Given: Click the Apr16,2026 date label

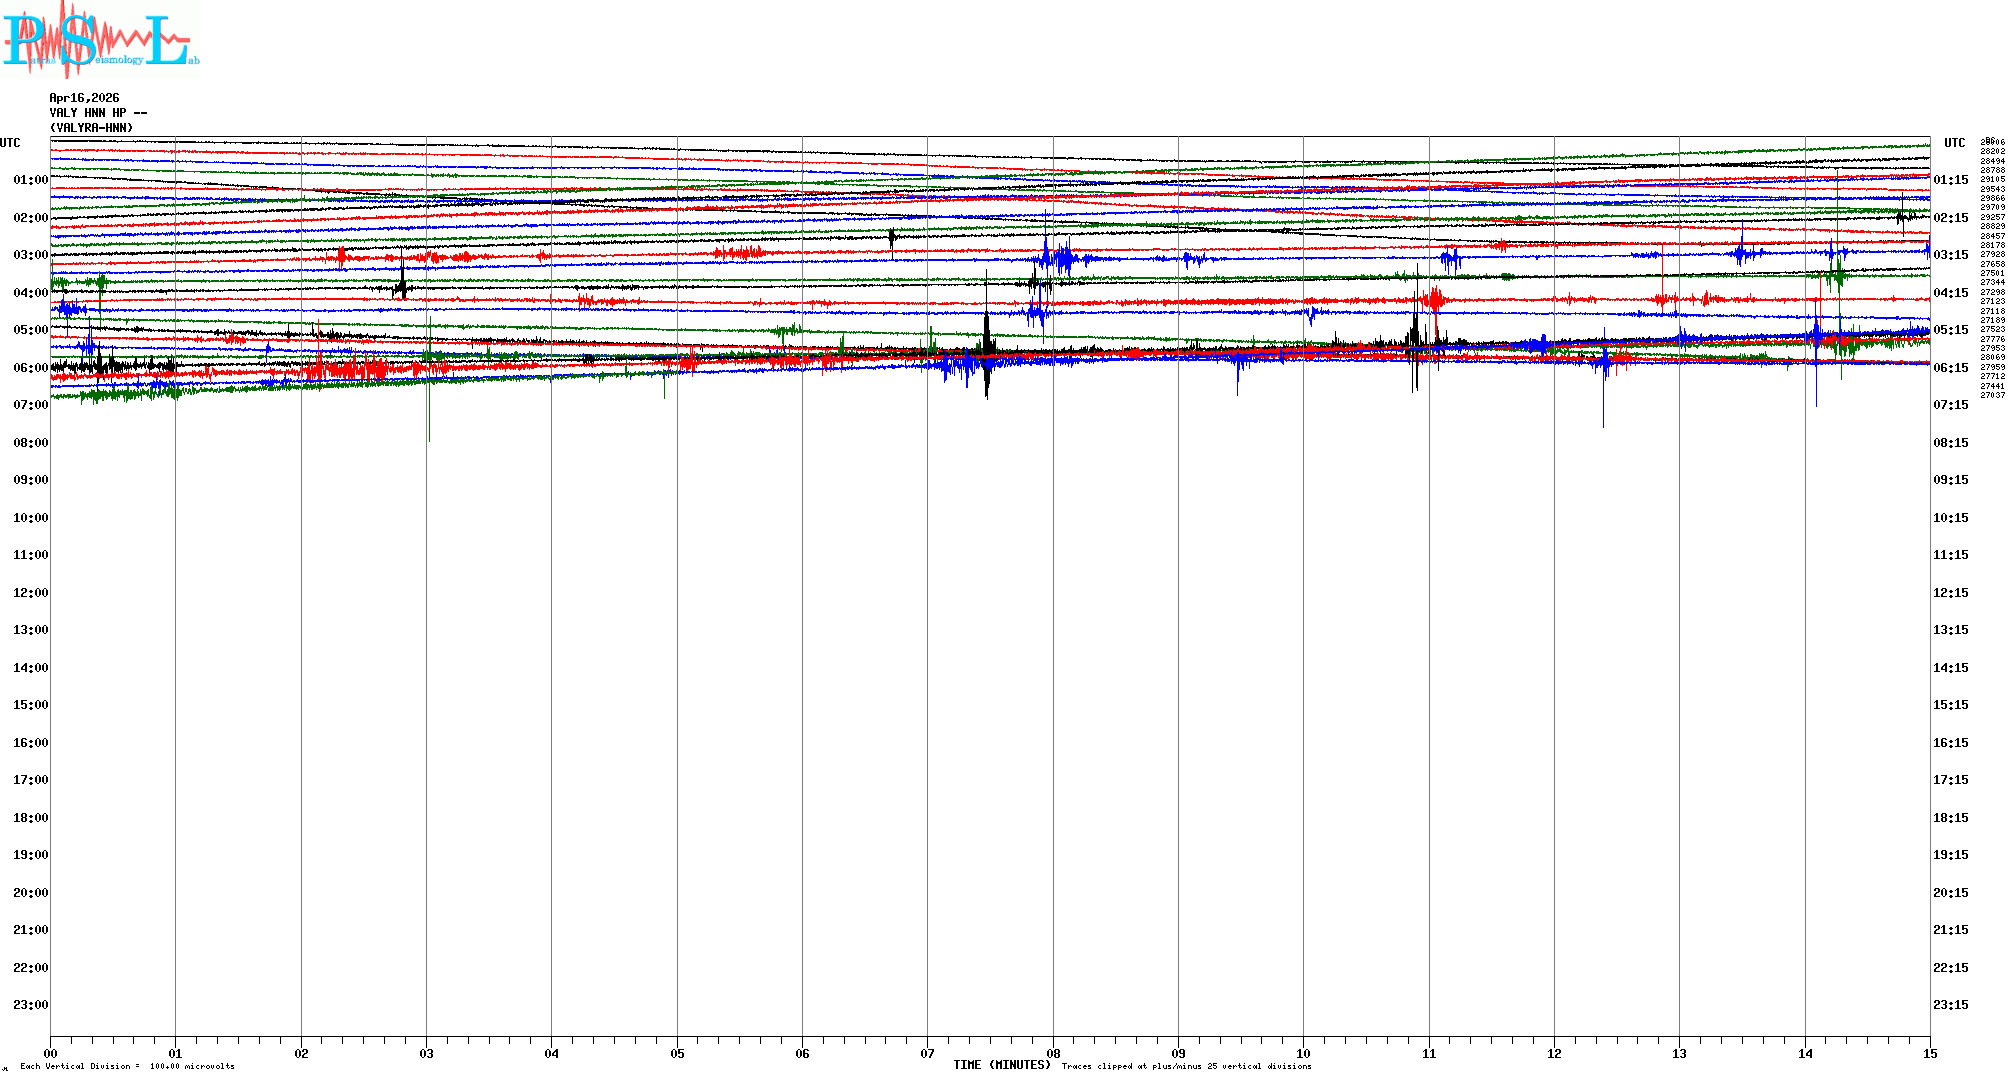Looking at the screenshot, I should tap(84, 98).
